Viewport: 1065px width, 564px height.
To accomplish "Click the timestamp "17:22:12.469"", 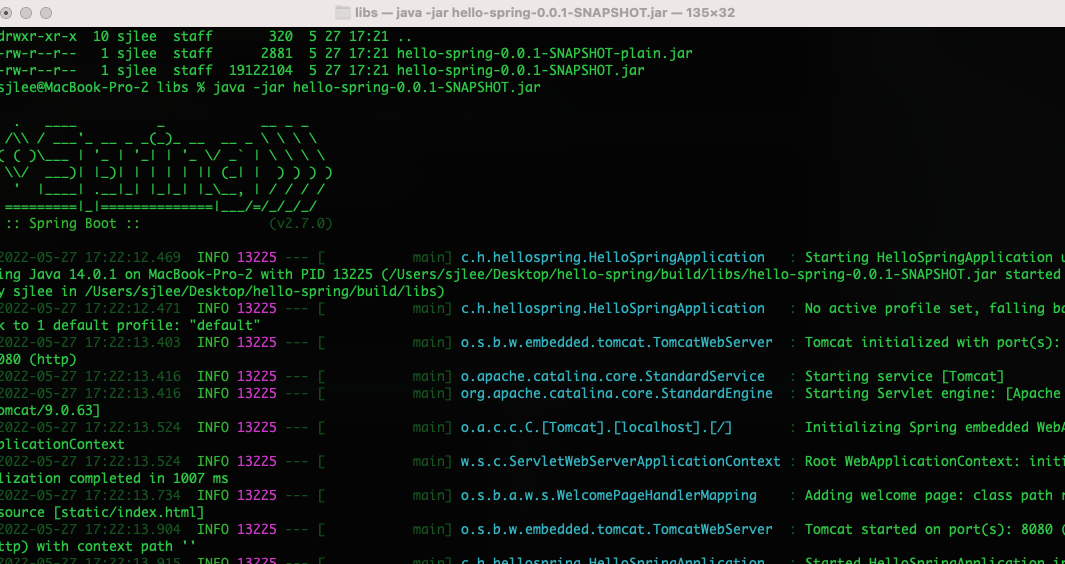I will [133, 258].
